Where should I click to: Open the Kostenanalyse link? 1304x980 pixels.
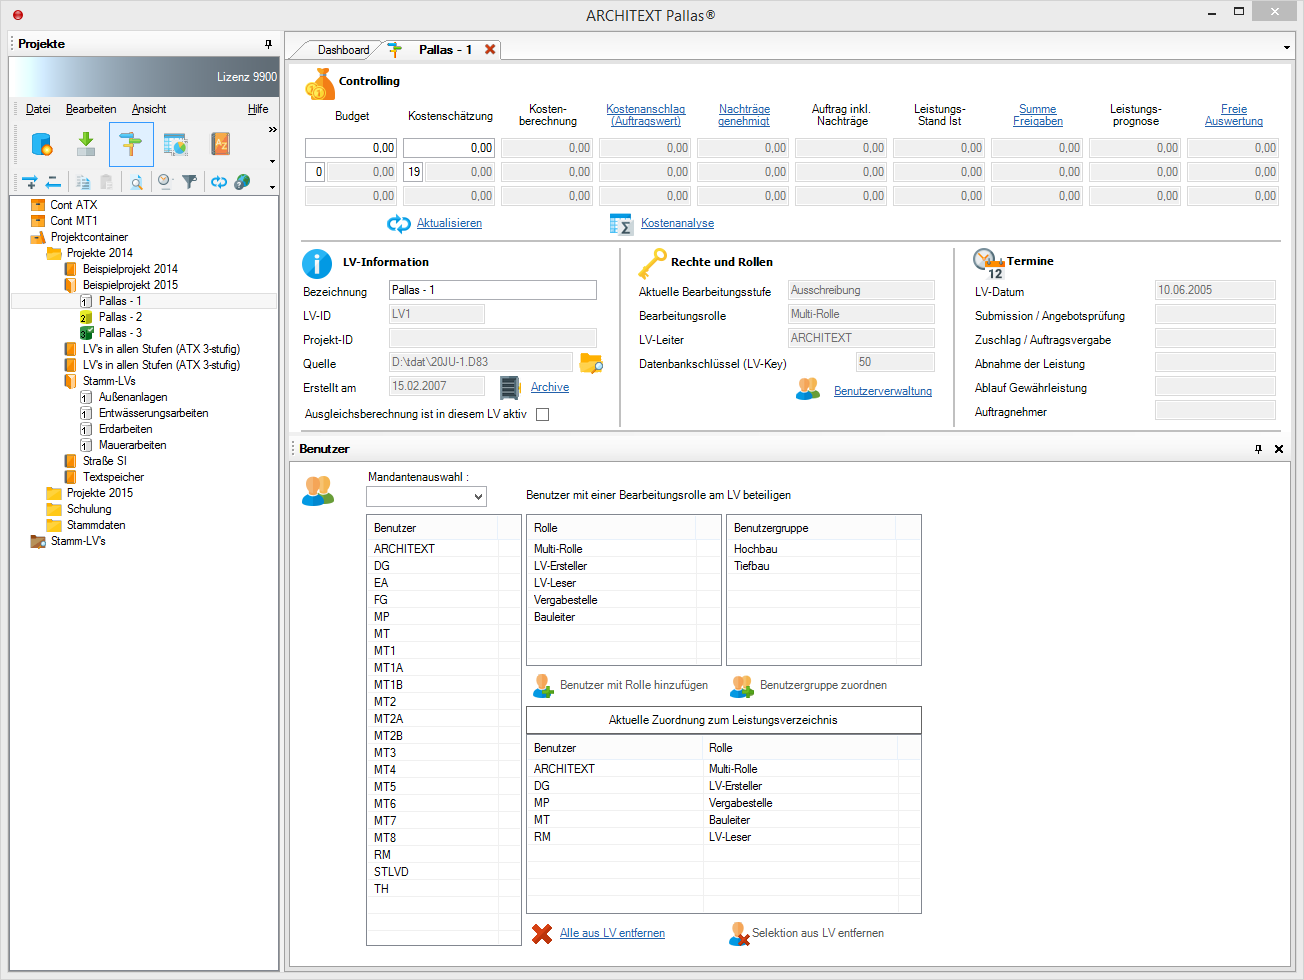point(677,223)
